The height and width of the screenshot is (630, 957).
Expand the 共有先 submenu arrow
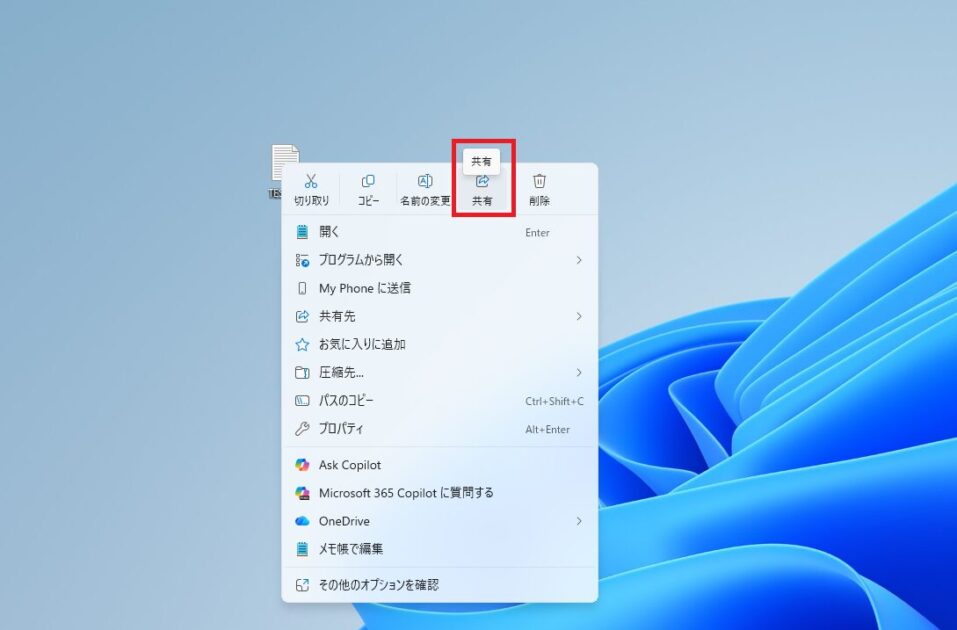[580, 316]
